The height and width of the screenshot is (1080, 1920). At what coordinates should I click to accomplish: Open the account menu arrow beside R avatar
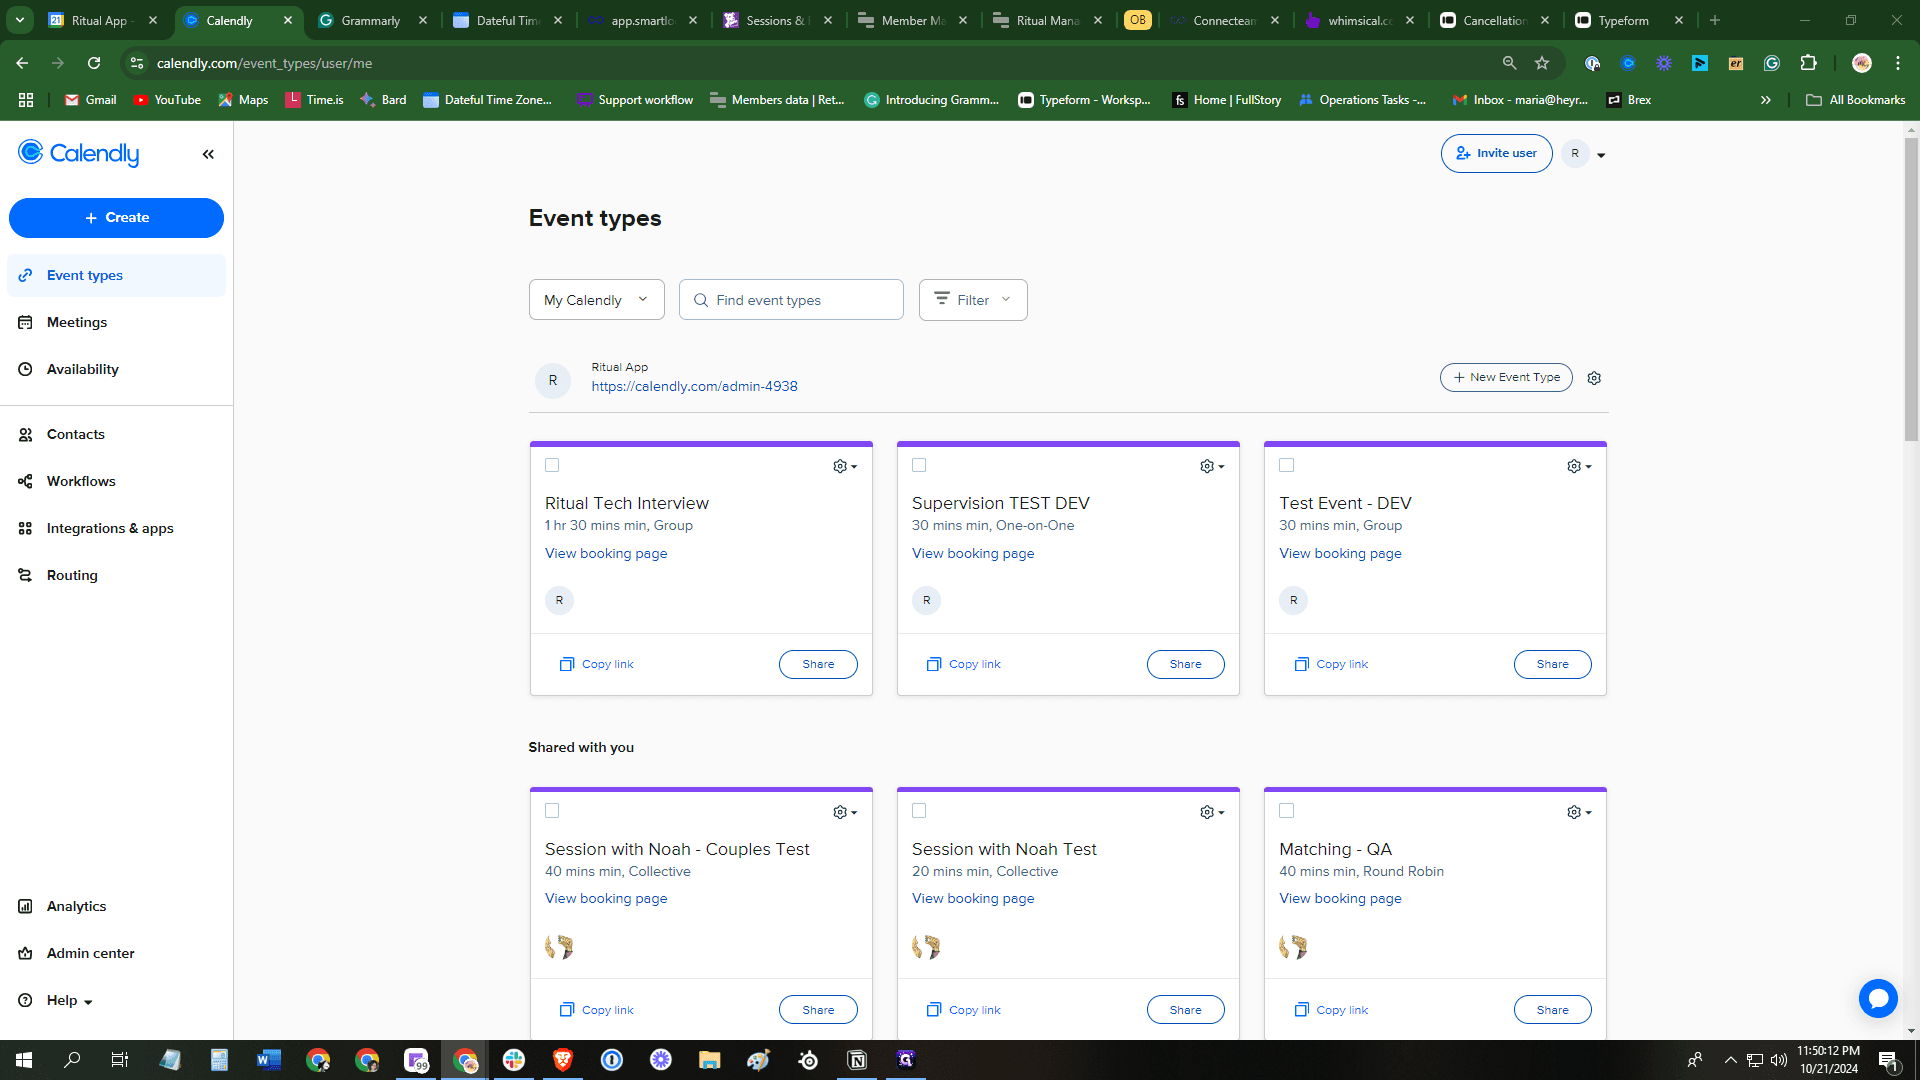pos(1601,155)
